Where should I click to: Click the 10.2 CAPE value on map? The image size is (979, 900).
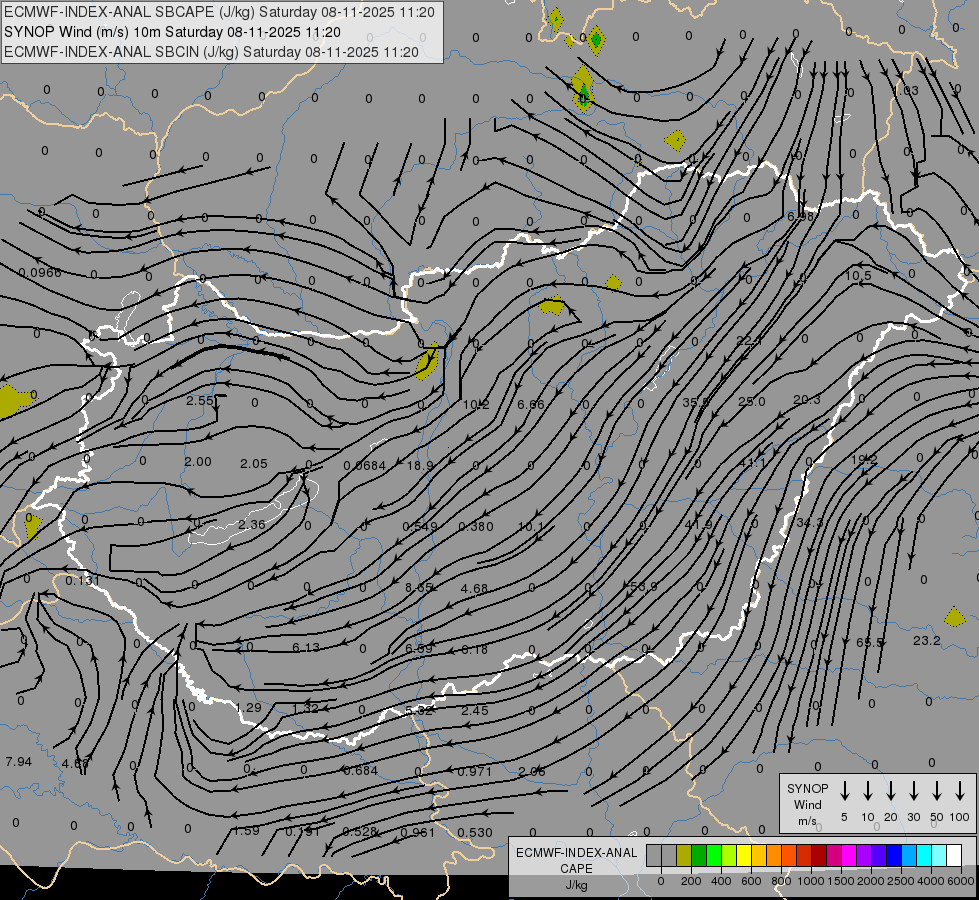click(x=476, y=405)
